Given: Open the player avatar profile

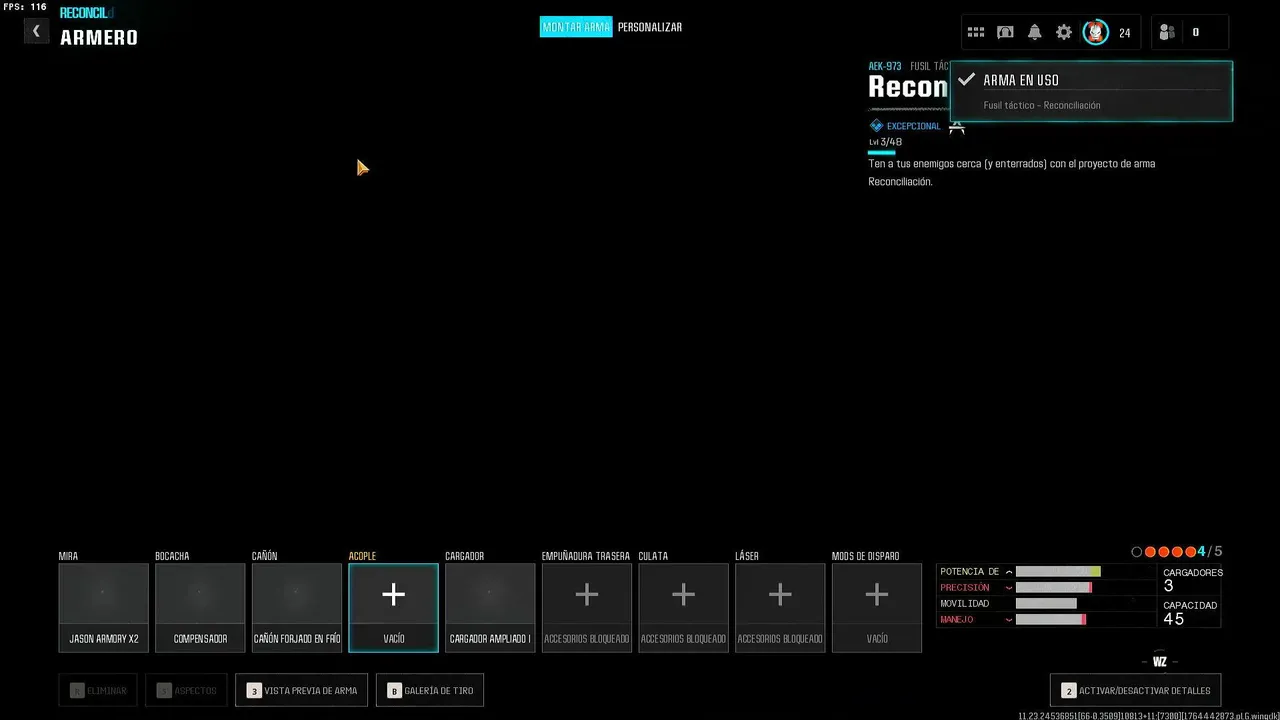Looking at the screenshot, I should [x=1096, y=32].
